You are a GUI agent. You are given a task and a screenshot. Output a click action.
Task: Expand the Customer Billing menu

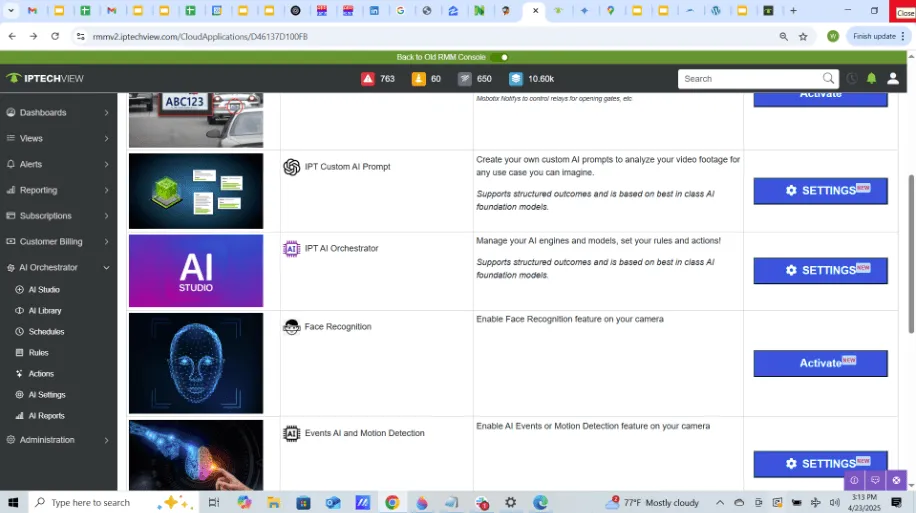(58, 241)
